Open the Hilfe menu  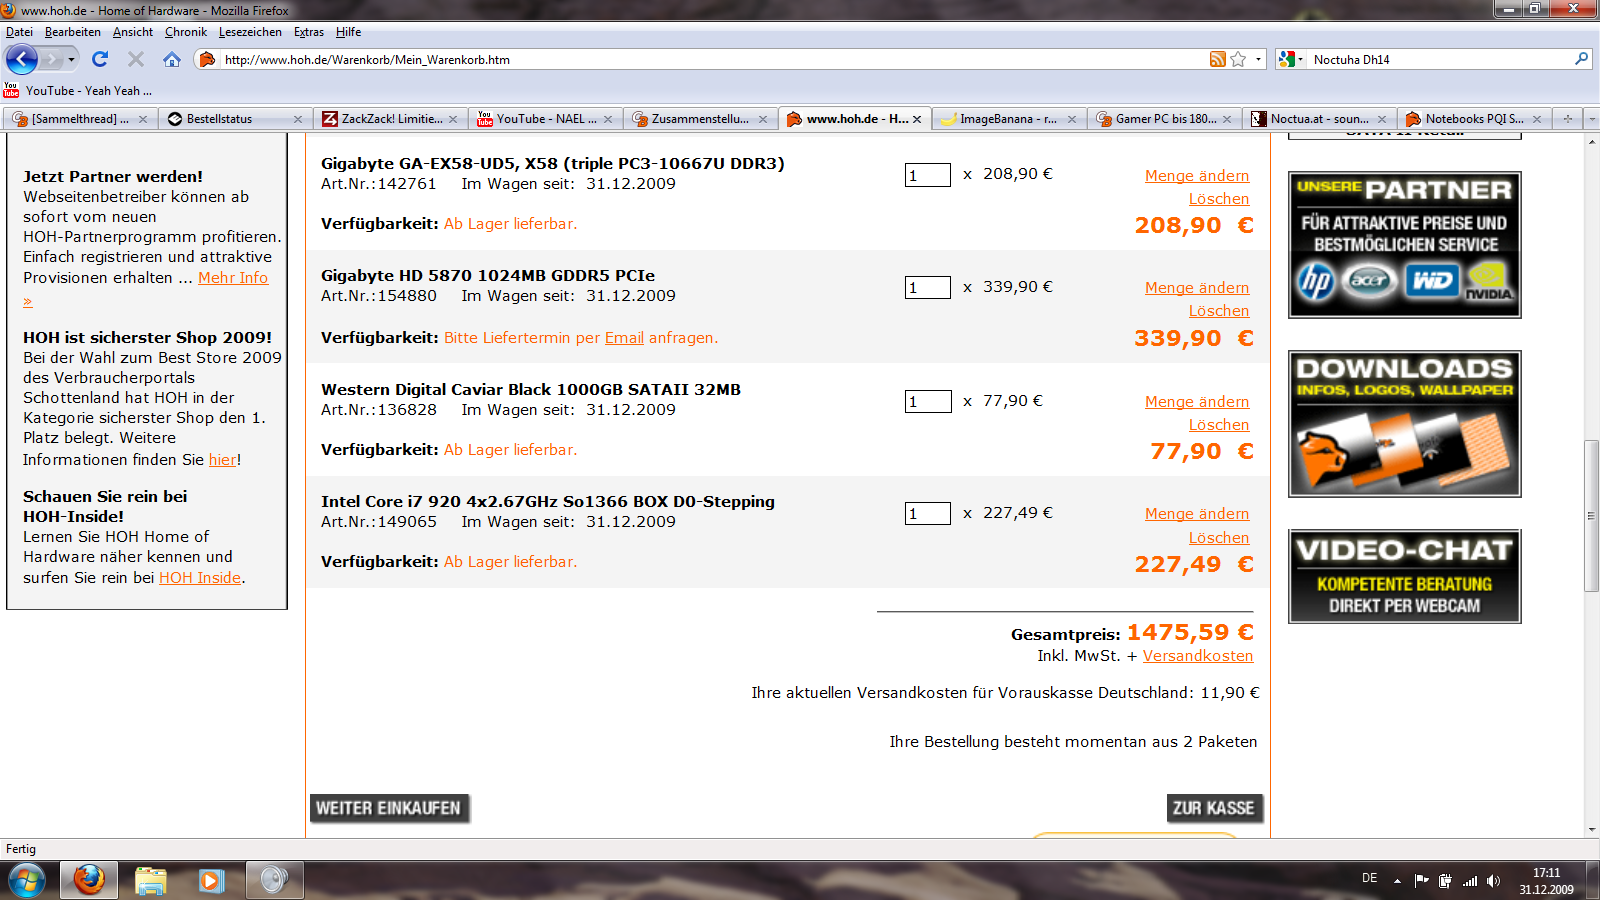[348, 32]
